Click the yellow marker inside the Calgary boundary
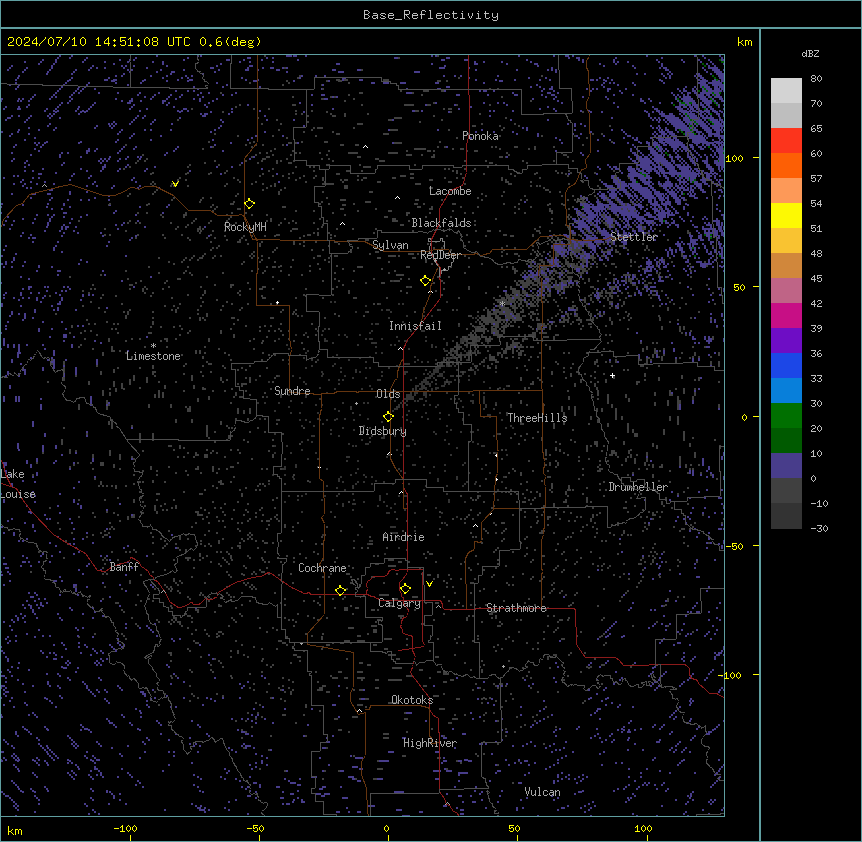 [x=405, y=589]
